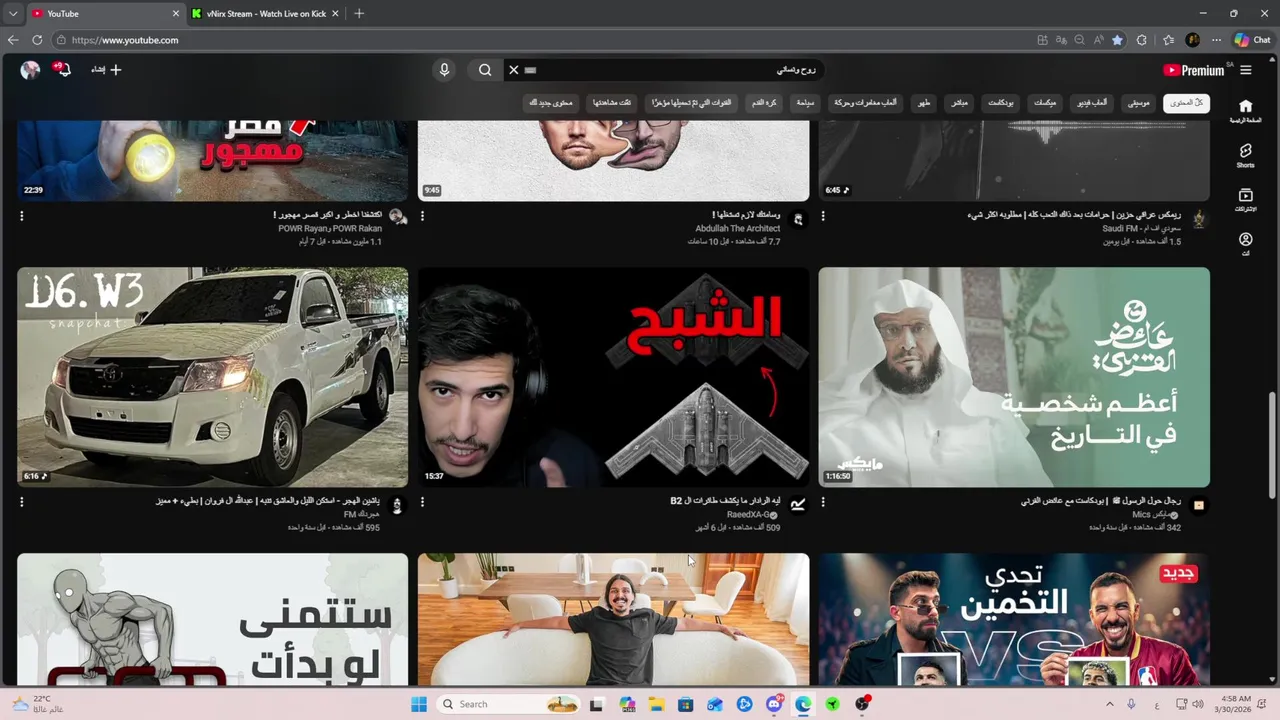Image resolution: width=1280 pixels, height=720 pixels.
Task: Open the video of man sitting on white sofa
Action: click(613, 619)
